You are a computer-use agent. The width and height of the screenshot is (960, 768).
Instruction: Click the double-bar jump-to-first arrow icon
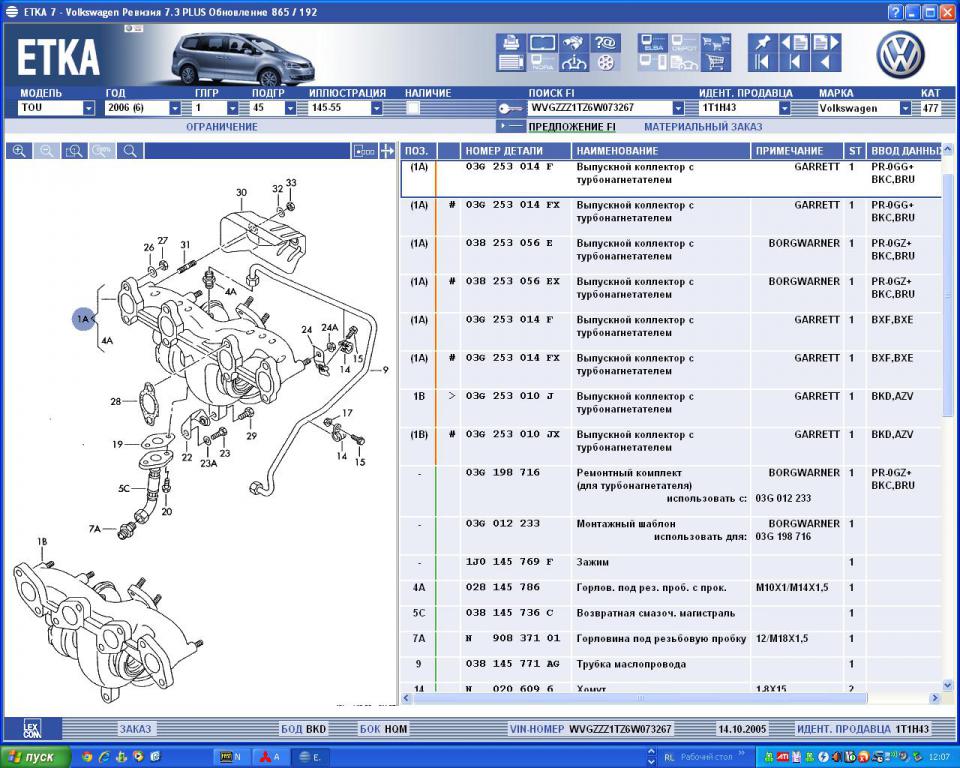point(762,62)
